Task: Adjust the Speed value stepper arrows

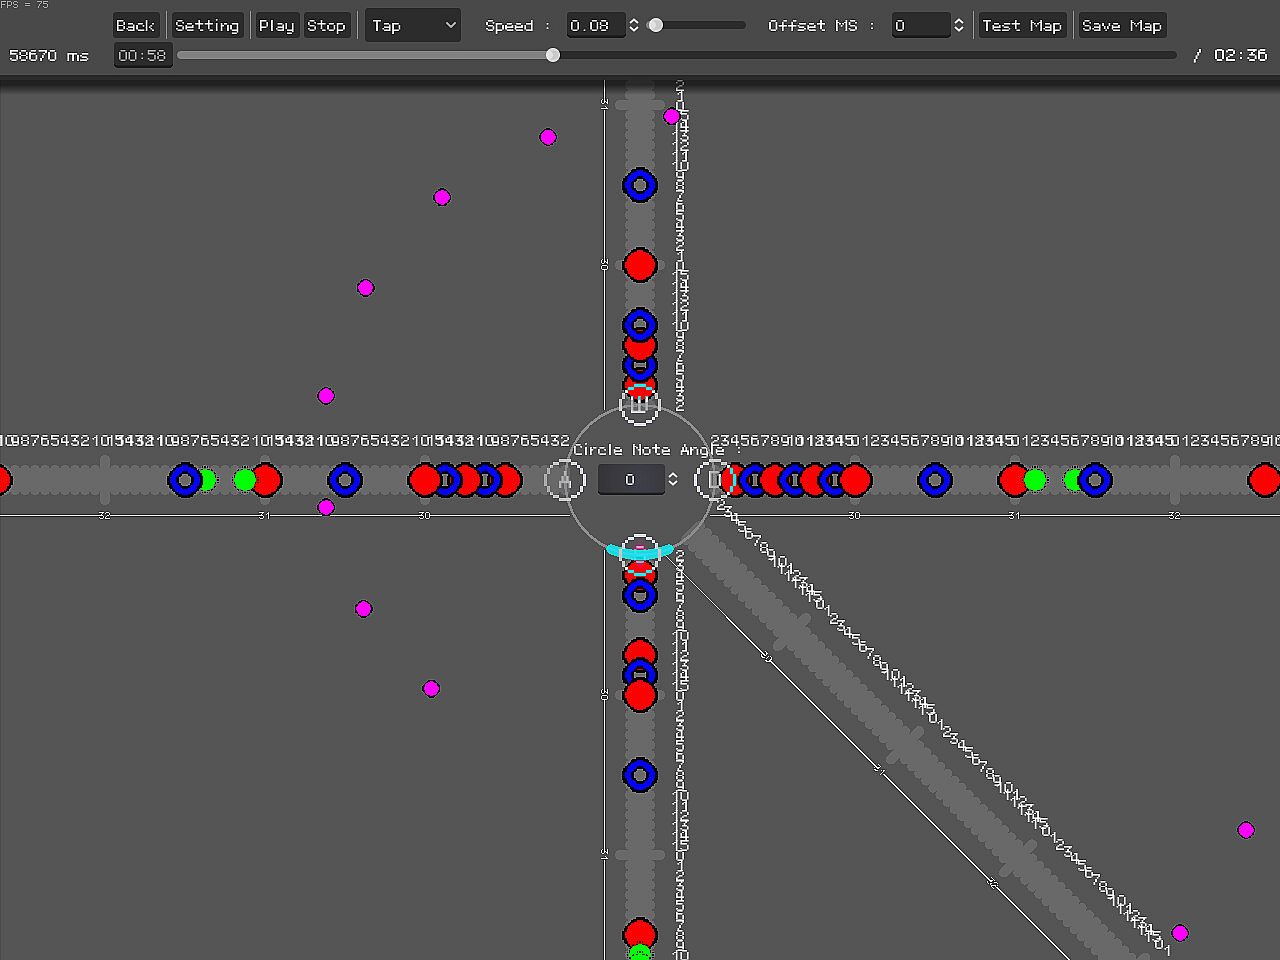Action: coord(633,26)
